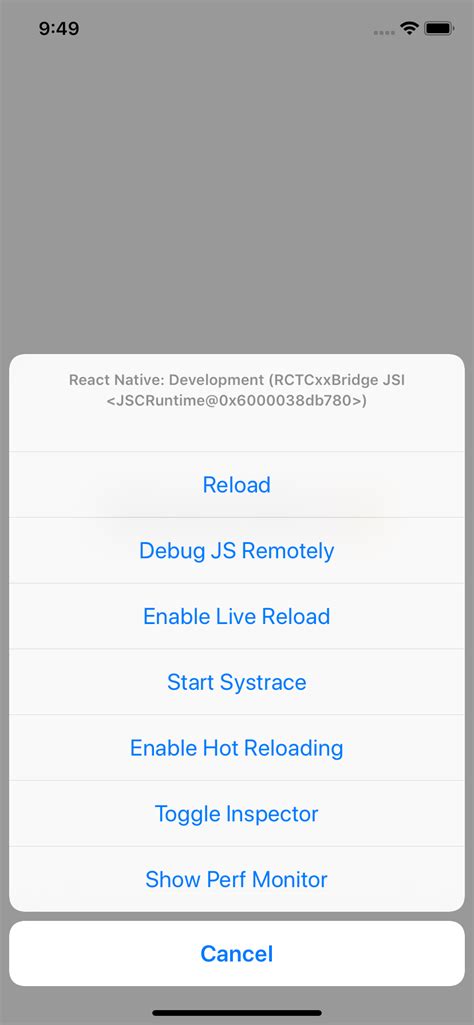Tap the Wi-Fi icon in status bar
474x1025 pixels.
(x=409, y=28)
